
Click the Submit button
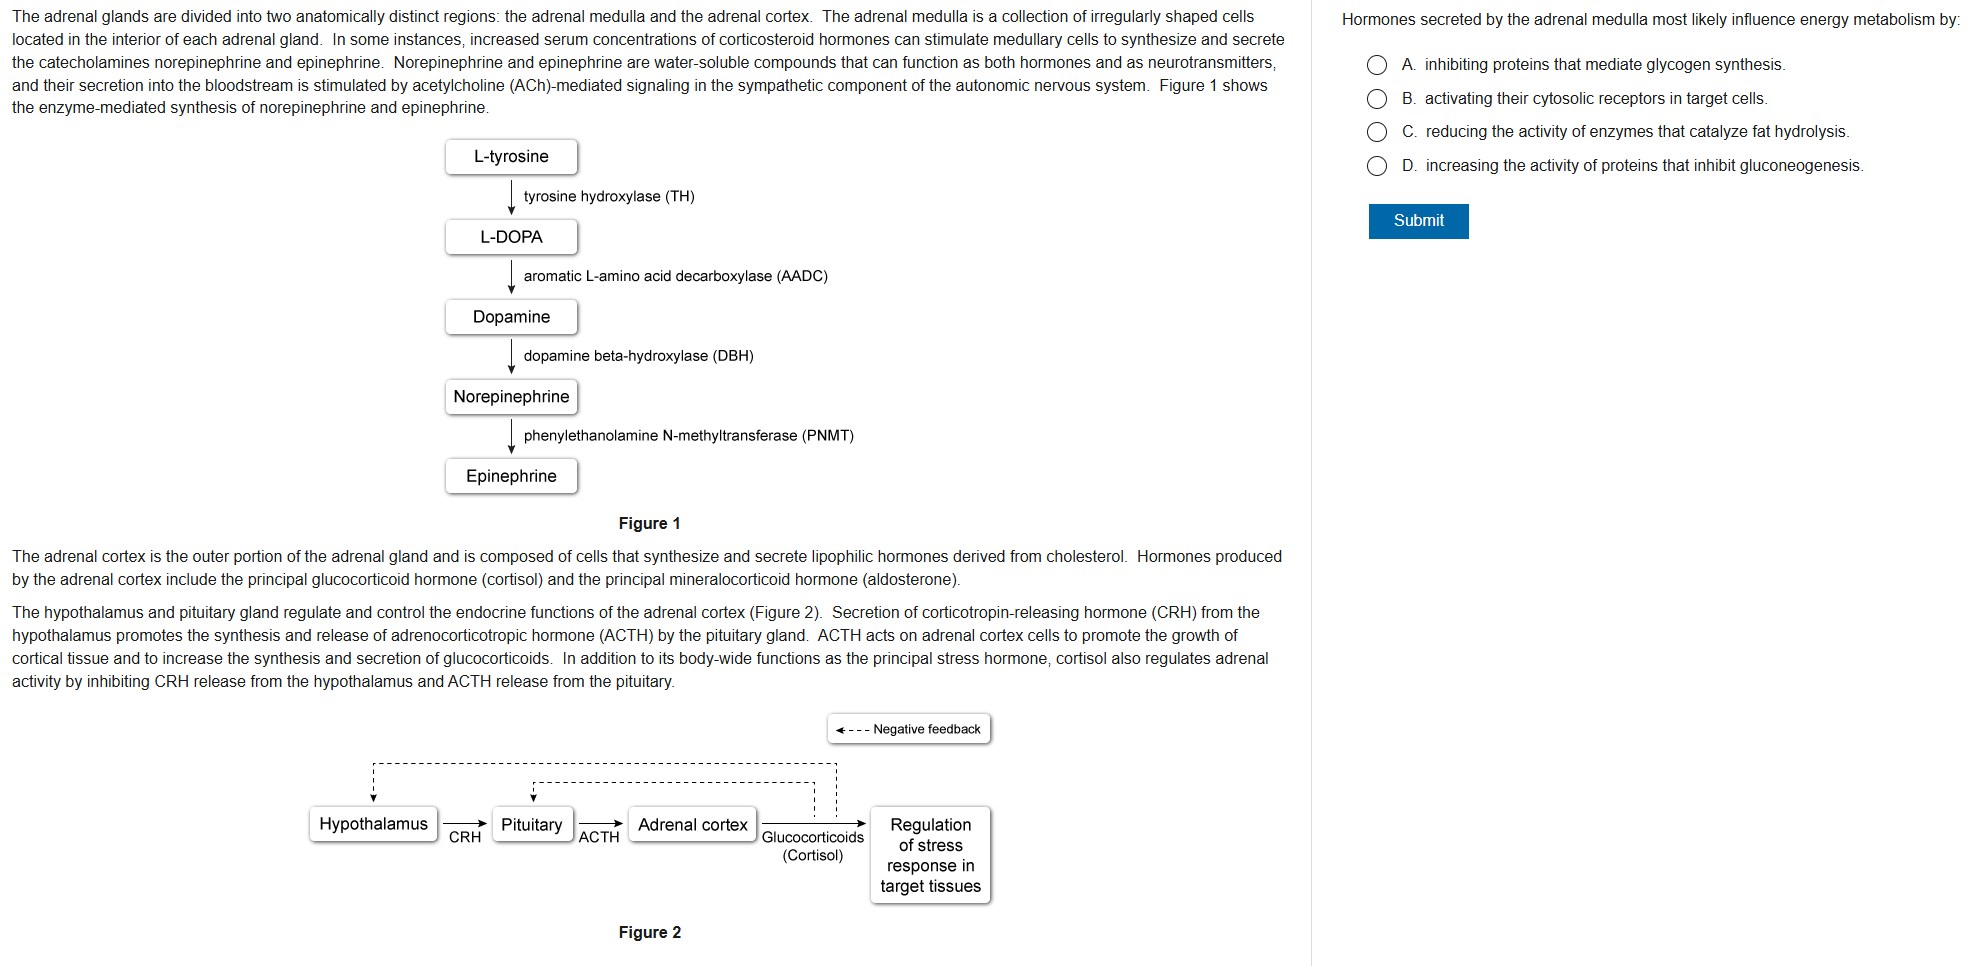(x=1418, y=221)
